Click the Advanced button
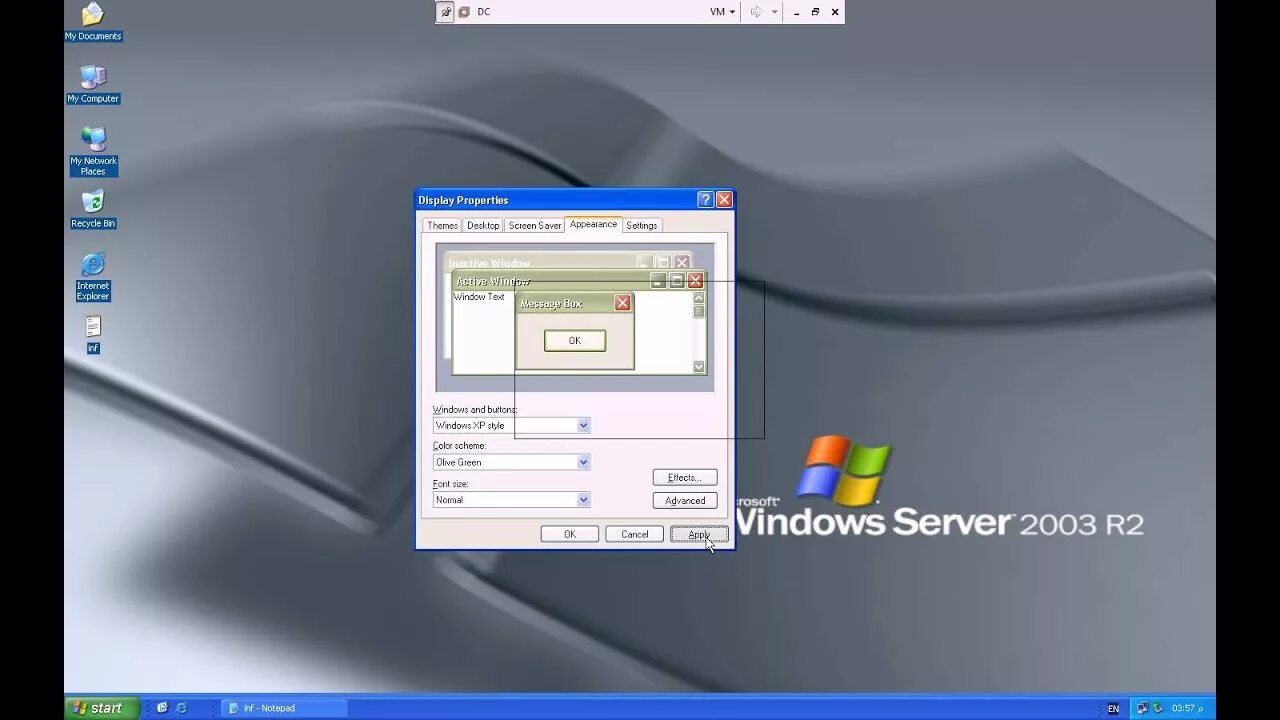 [x=685, y=501]
